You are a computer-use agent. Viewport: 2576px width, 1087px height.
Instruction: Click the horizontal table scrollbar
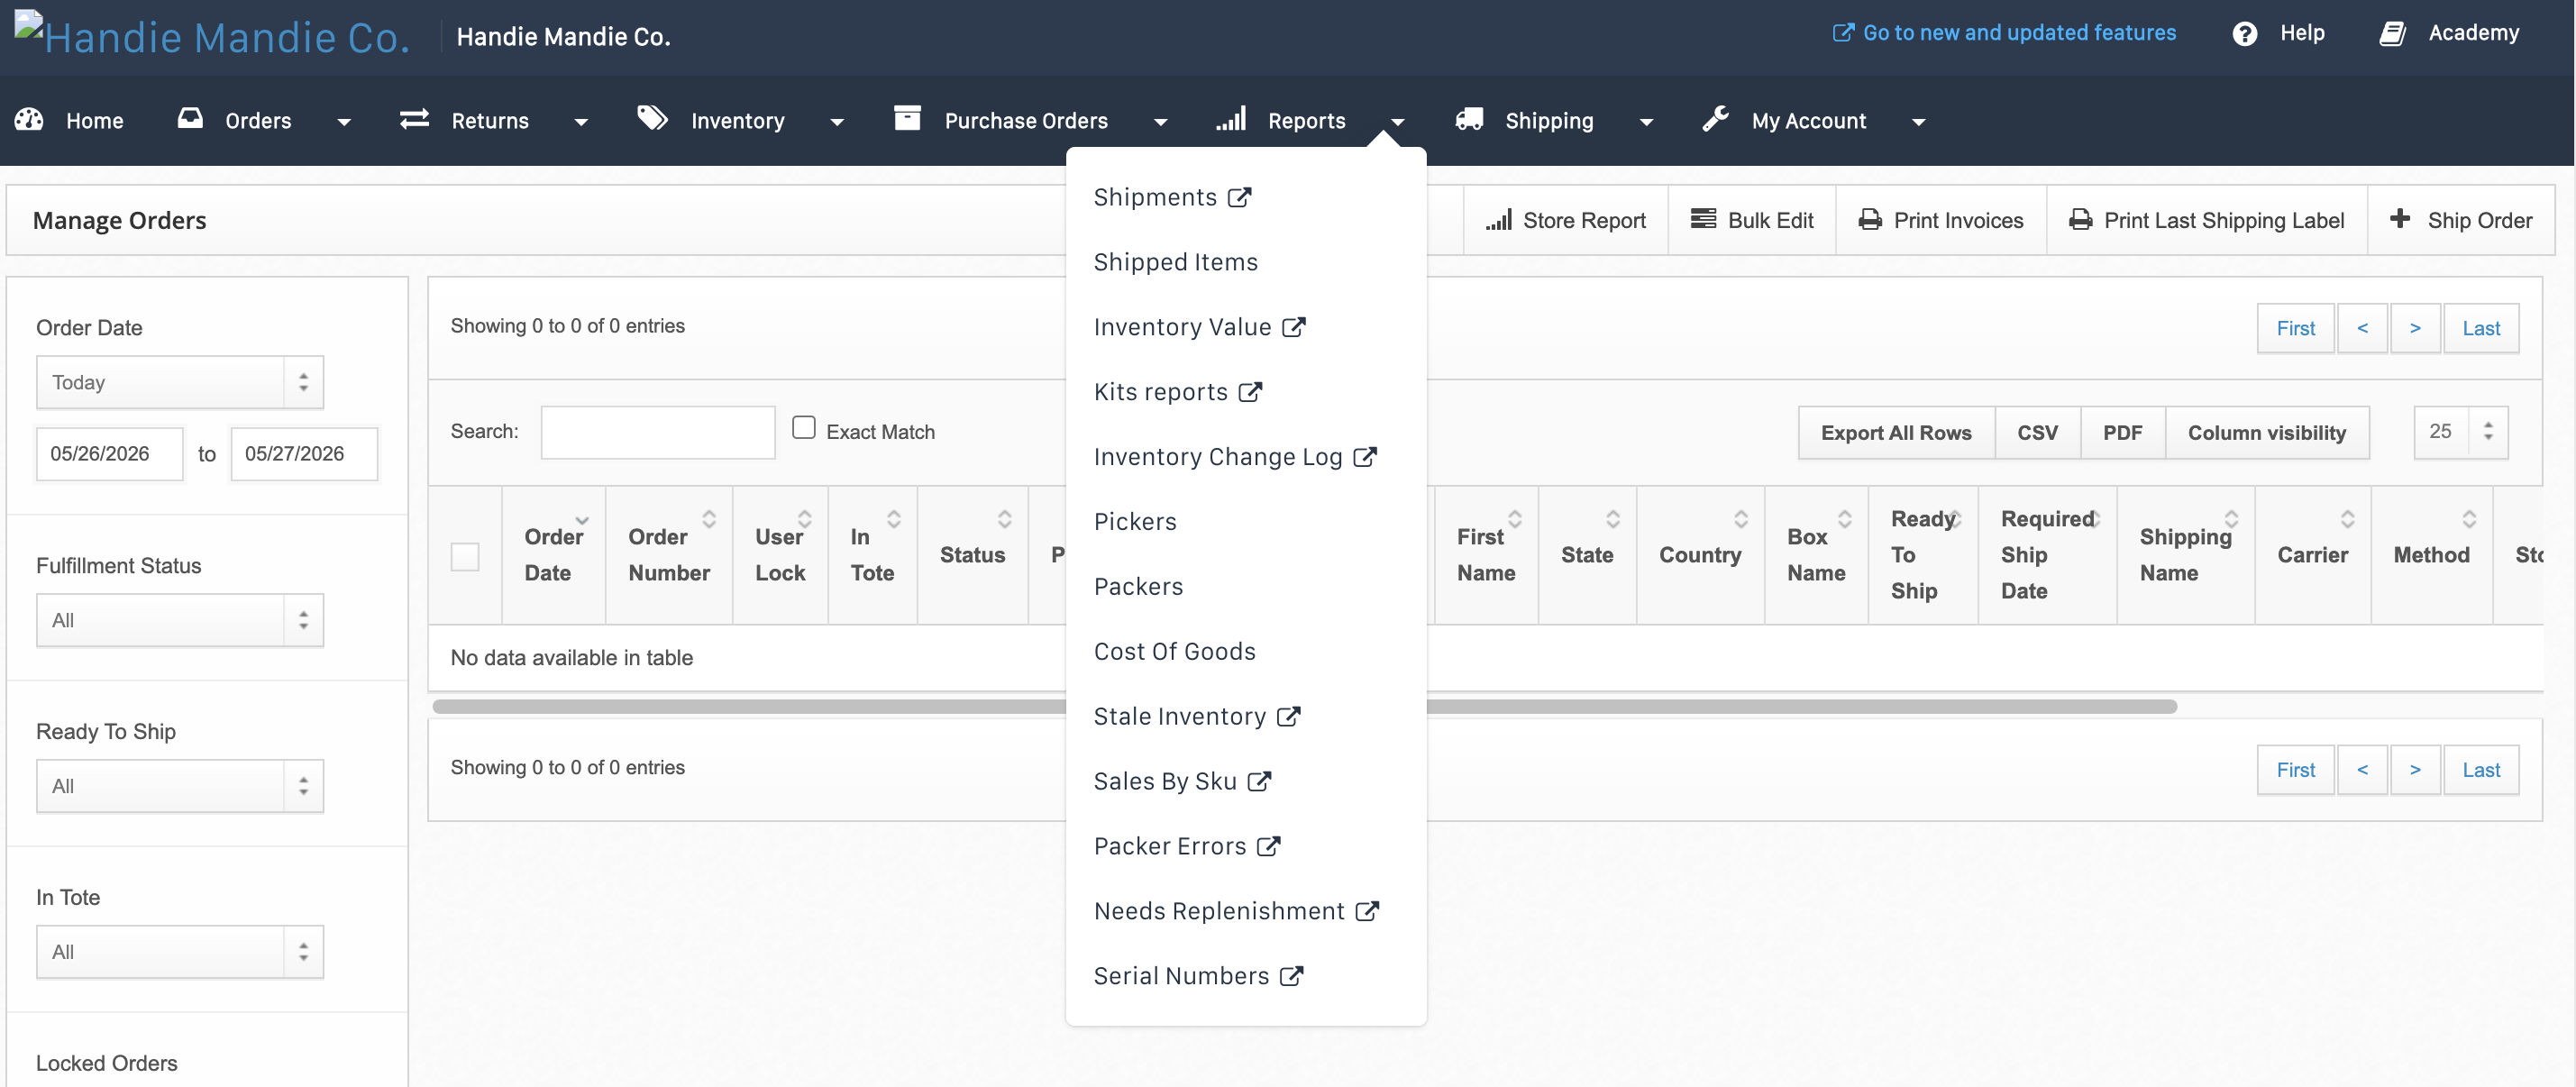click(1304, 707)
